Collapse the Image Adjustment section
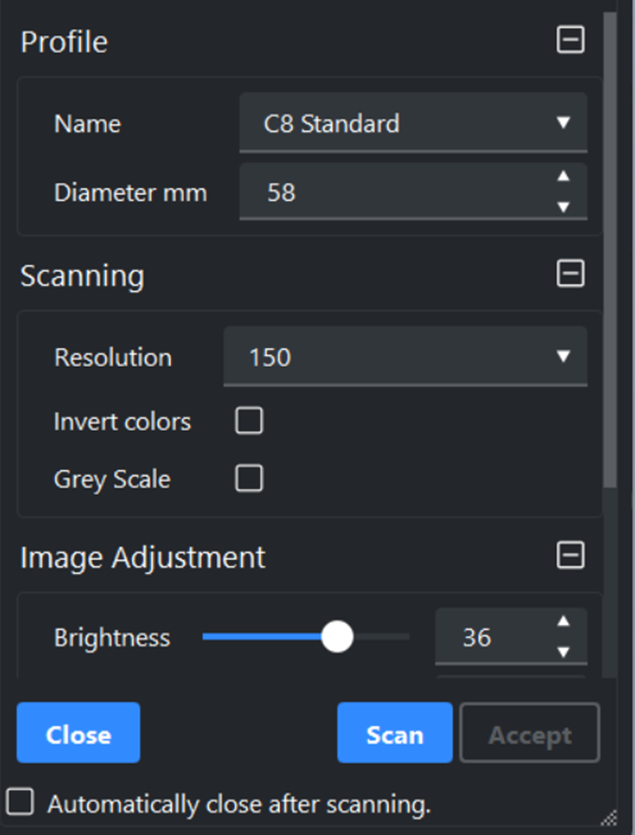The width and height of the screenshot is (635, 835). click(571, 555)
